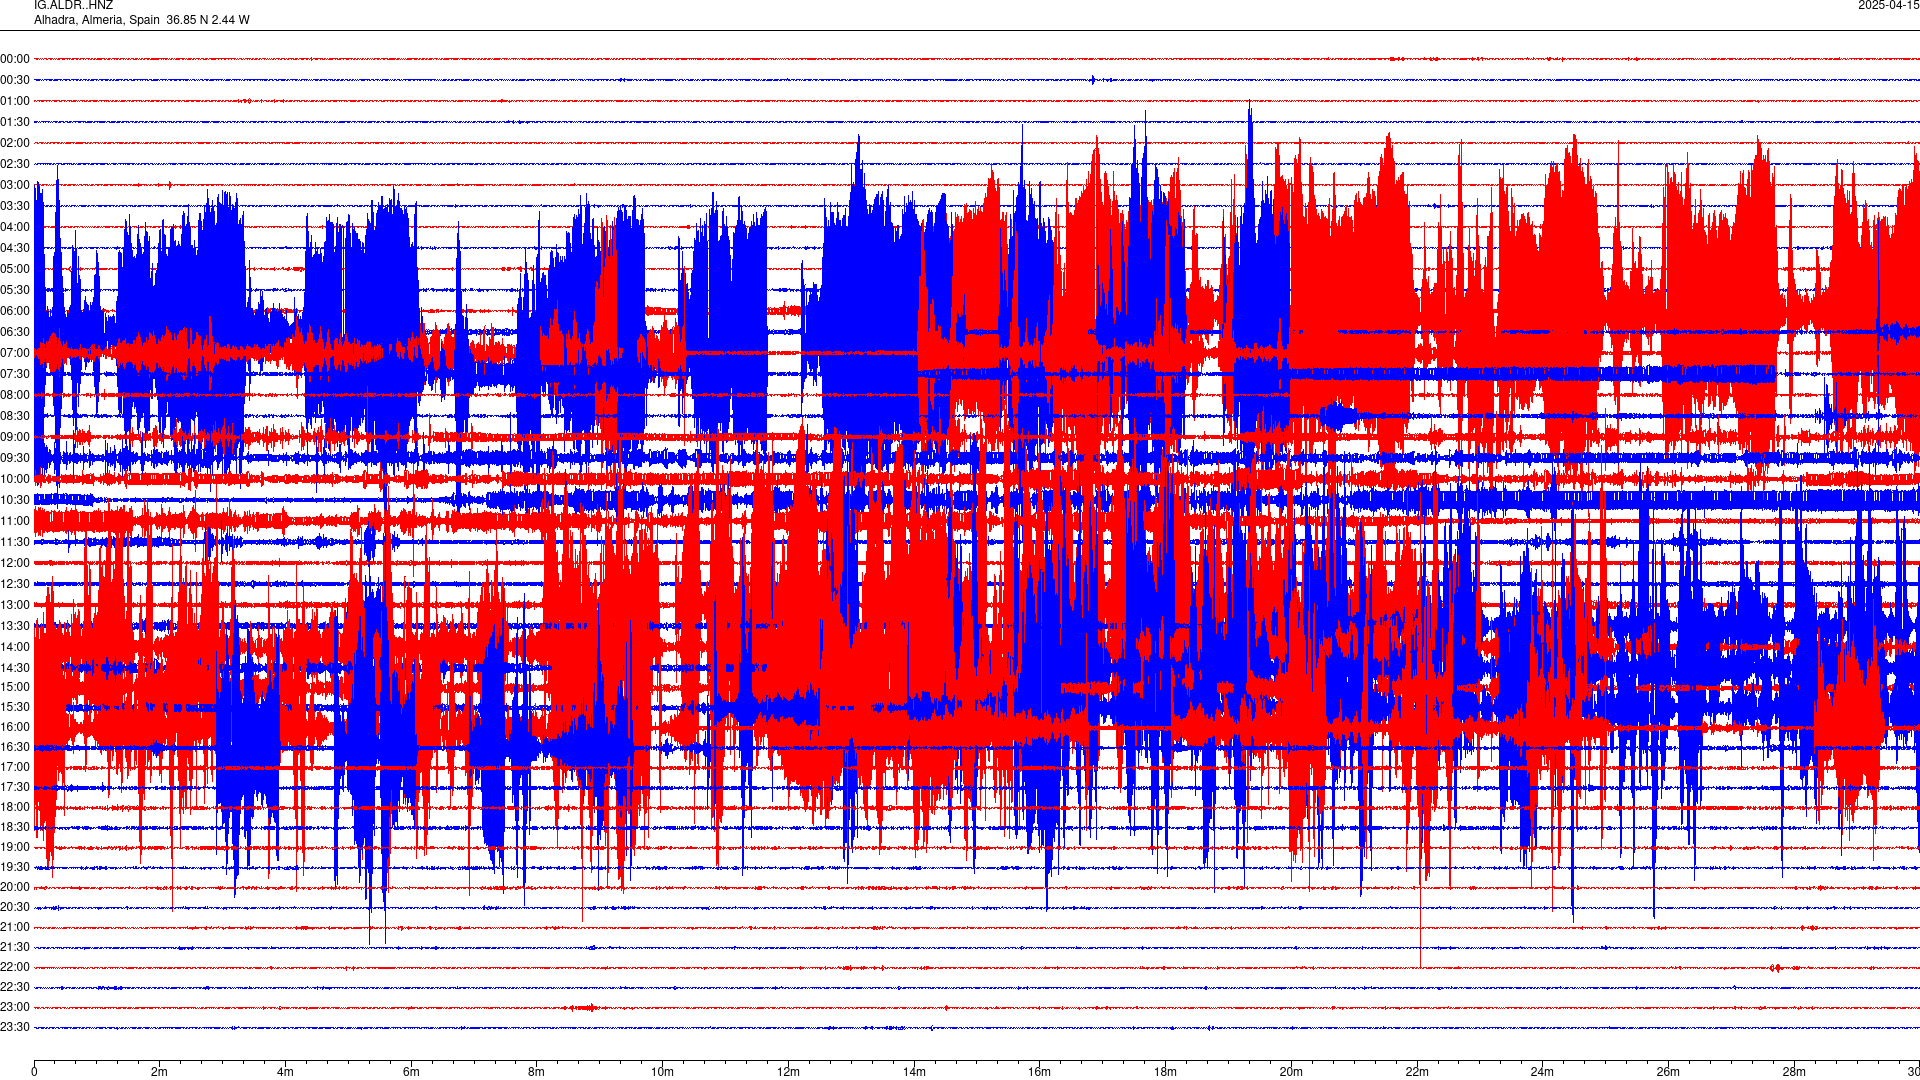Select the 20:00 time row label
The height and width of the screenshot is (1080, 1920).
pos(15,887)
